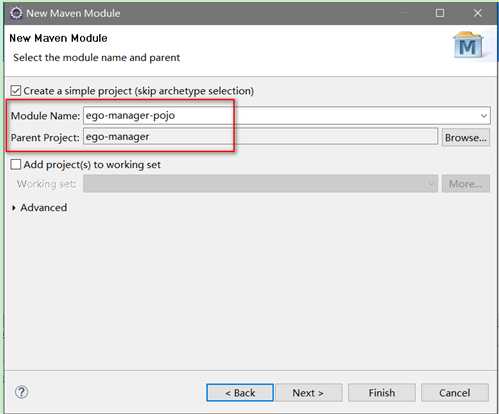499x414 pixels.
Task: Click the Browse... button for parent project
Action: coord(466,137)
